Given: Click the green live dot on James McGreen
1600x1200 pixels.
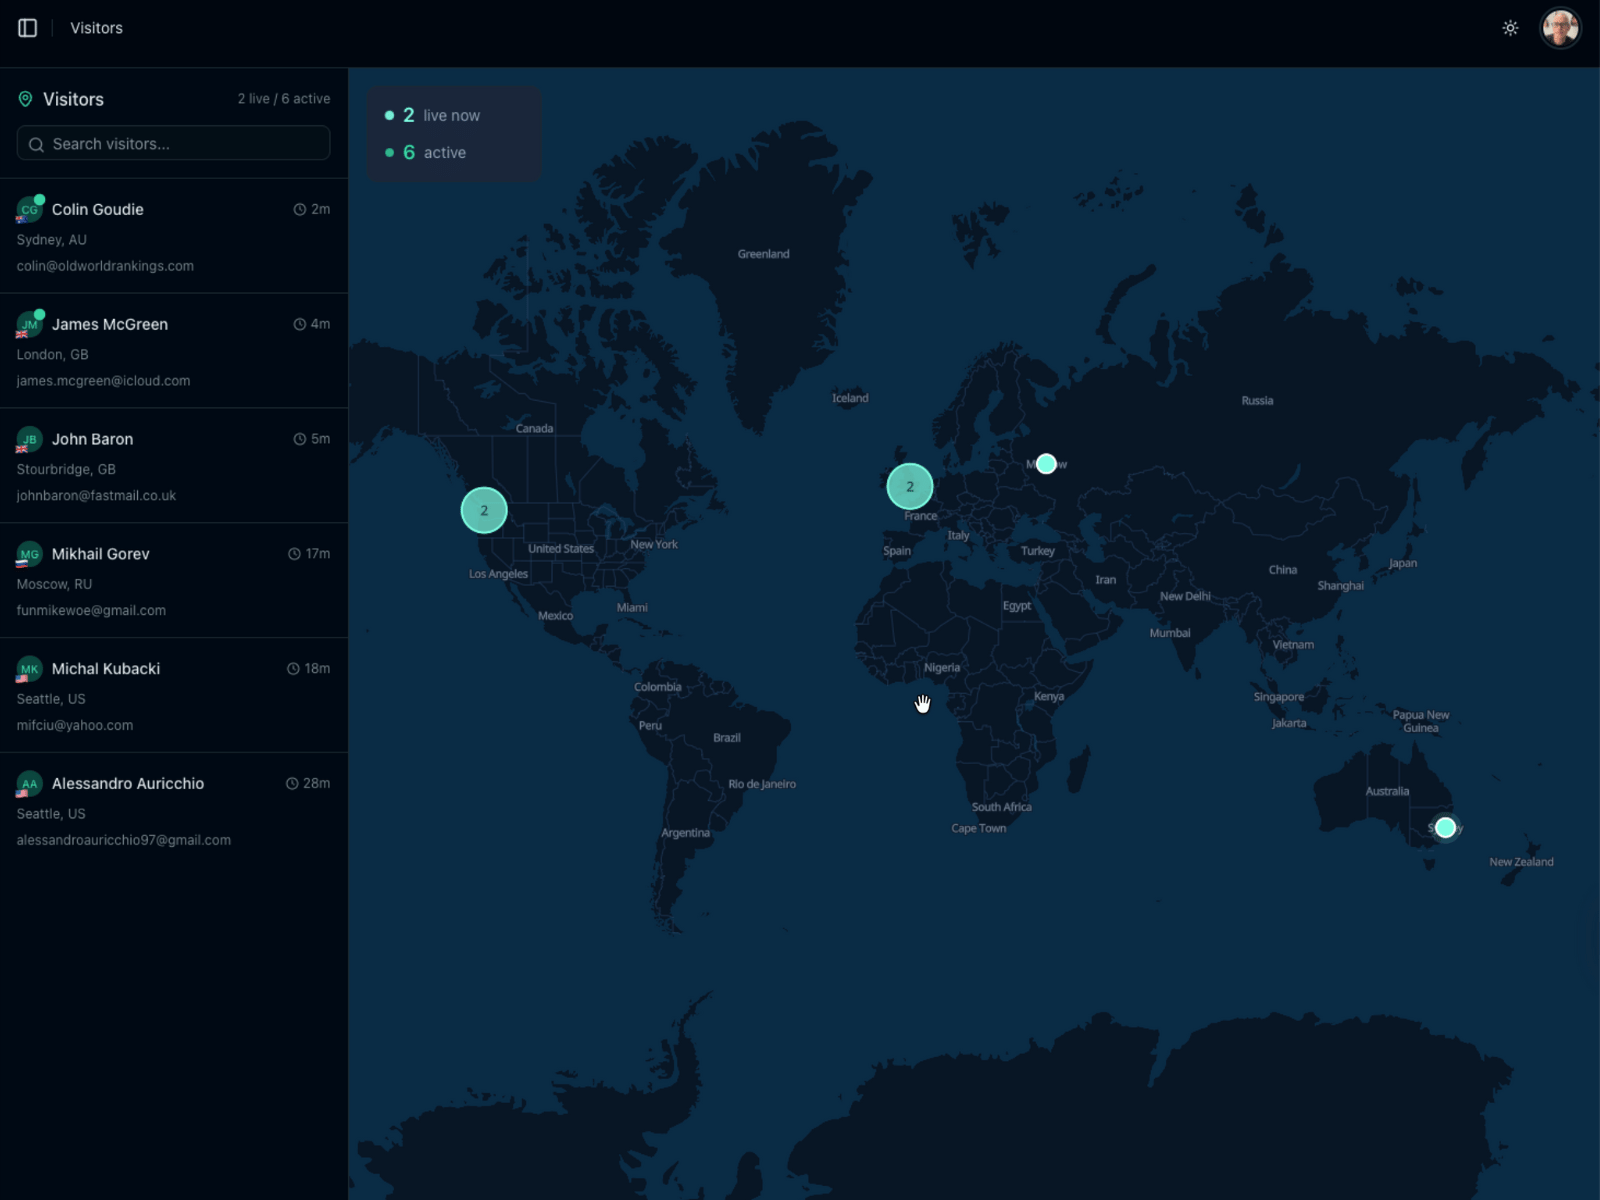Looking at the screenshot, I should (x=40, y=312).
